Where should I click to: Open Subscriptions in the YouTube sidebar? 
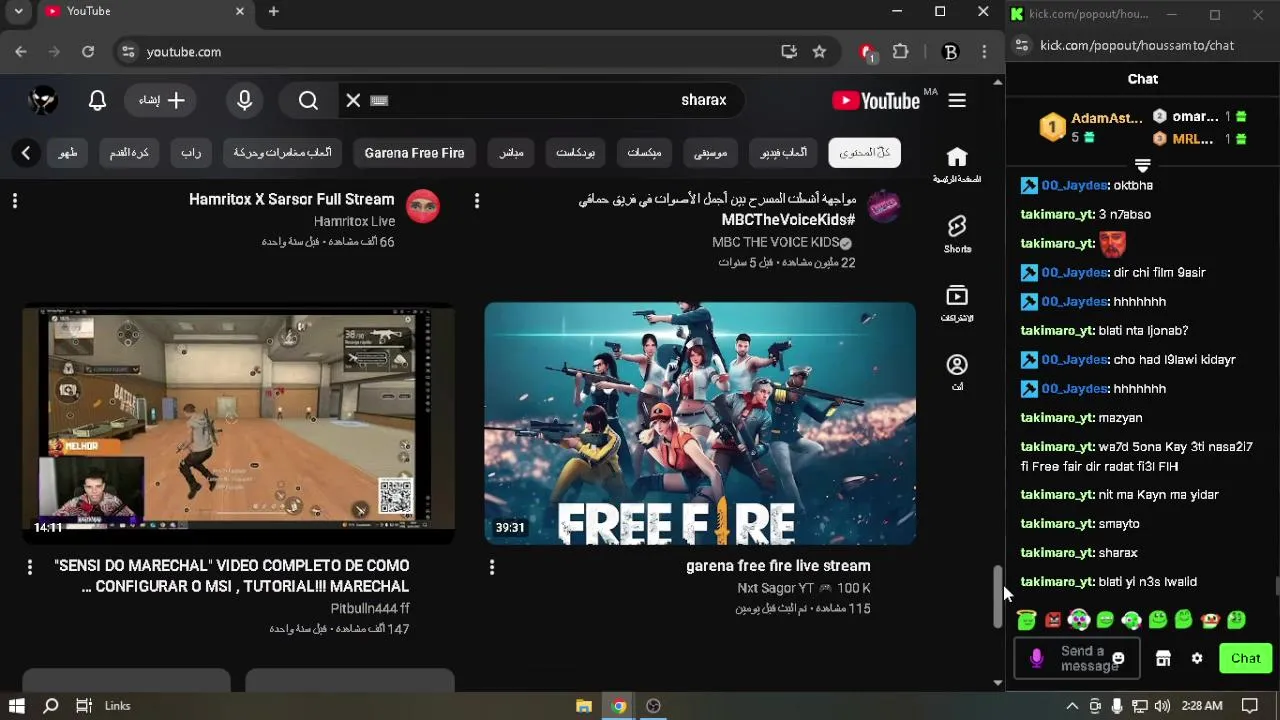pyautogui.click(x=957, y=303)
